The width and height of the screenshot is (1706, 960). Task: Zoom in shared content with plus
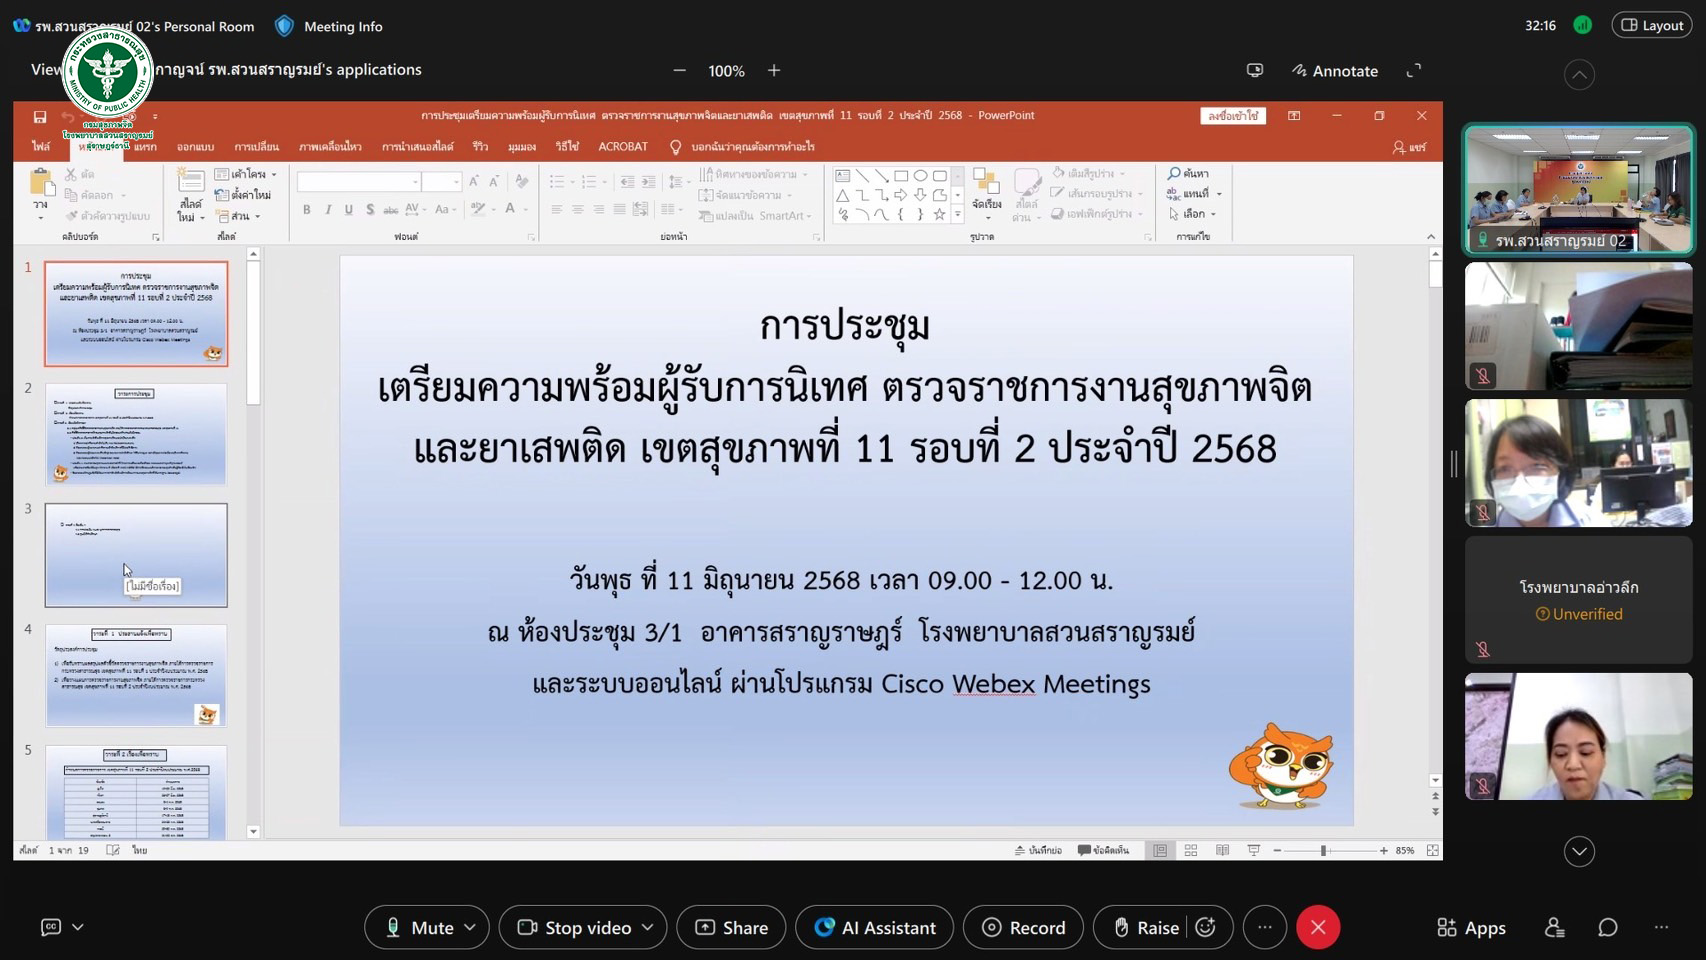coord(774,71)
